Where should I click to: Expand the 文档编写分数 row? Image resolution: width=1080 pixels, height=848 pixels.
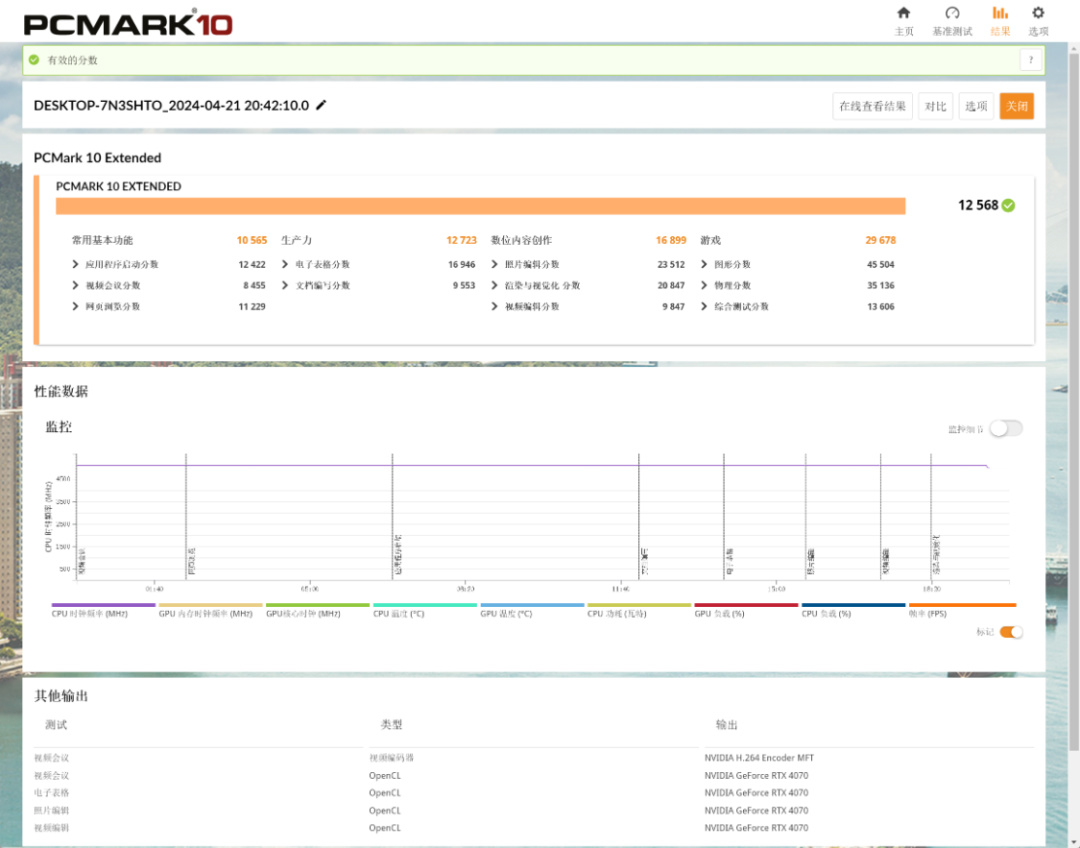click(284, 285)
